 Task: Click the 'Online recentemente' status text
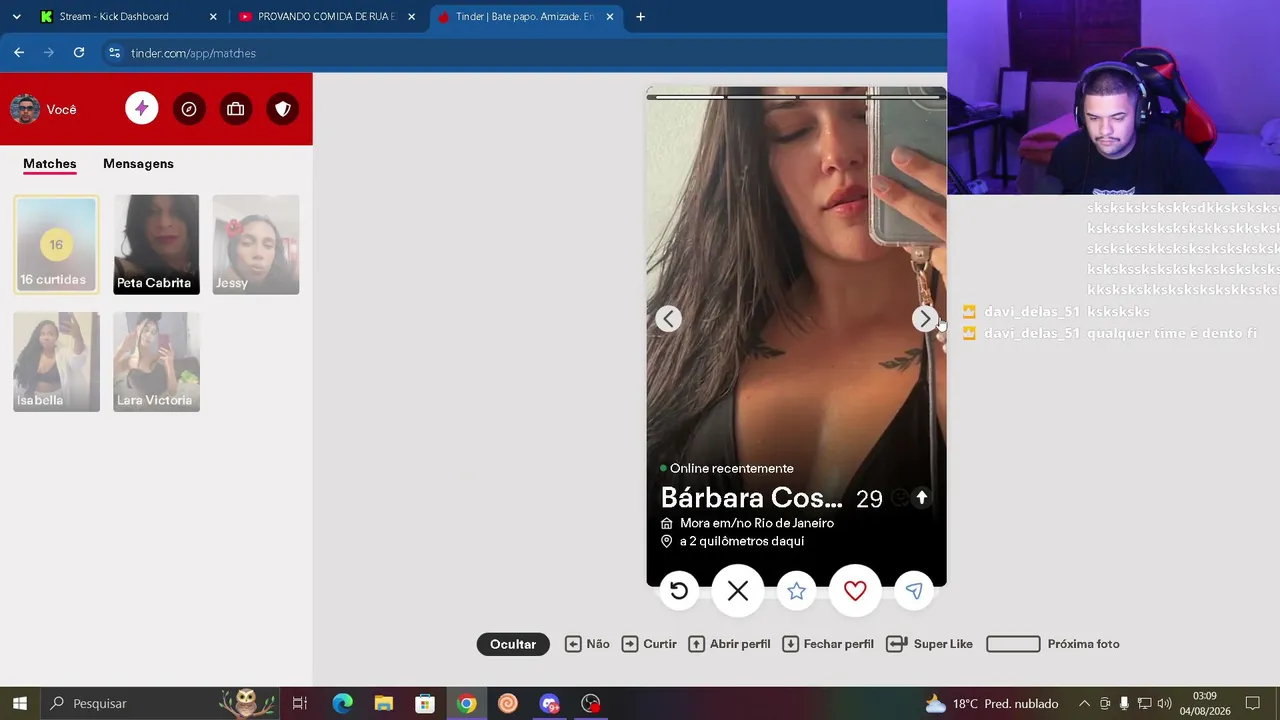(x=732, y=468)
